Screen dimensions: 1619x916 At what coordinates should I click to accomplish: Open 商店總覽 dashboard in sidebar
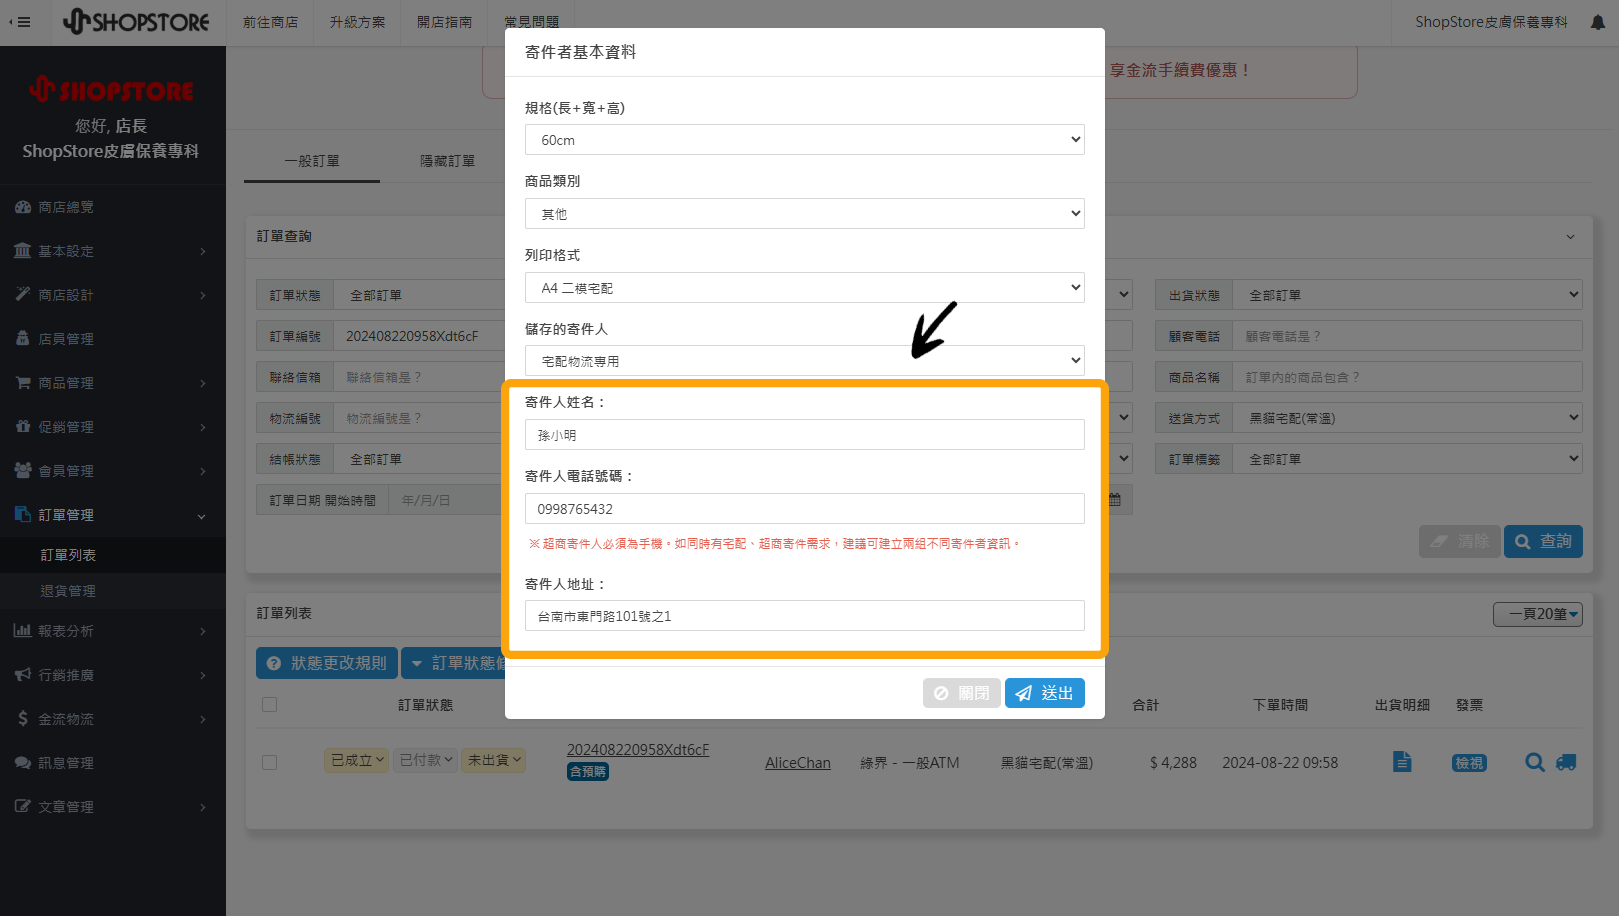[66, 207]
